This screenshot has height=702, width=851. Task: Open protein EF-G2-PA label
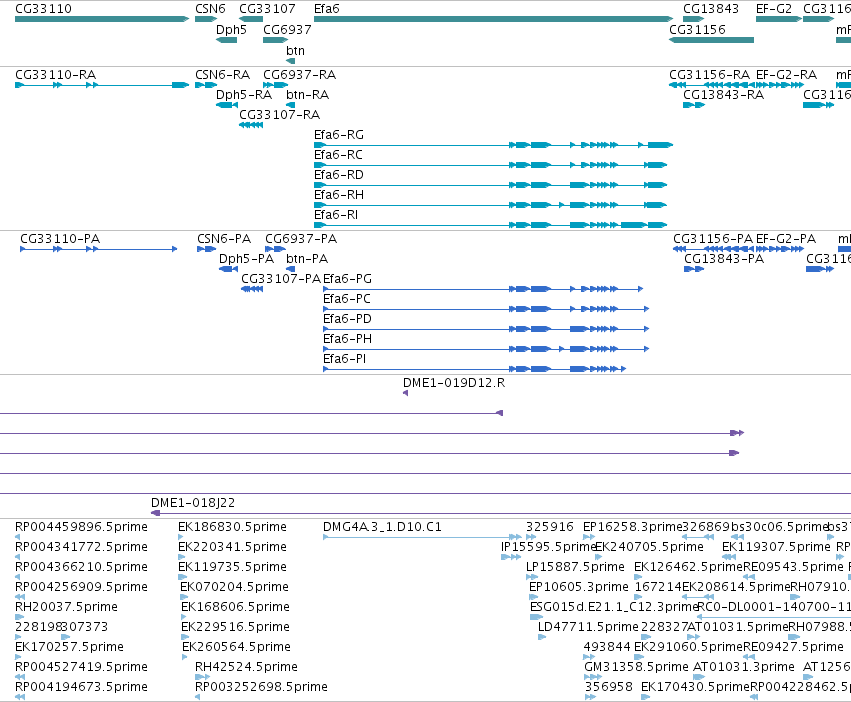click(785, 239)
